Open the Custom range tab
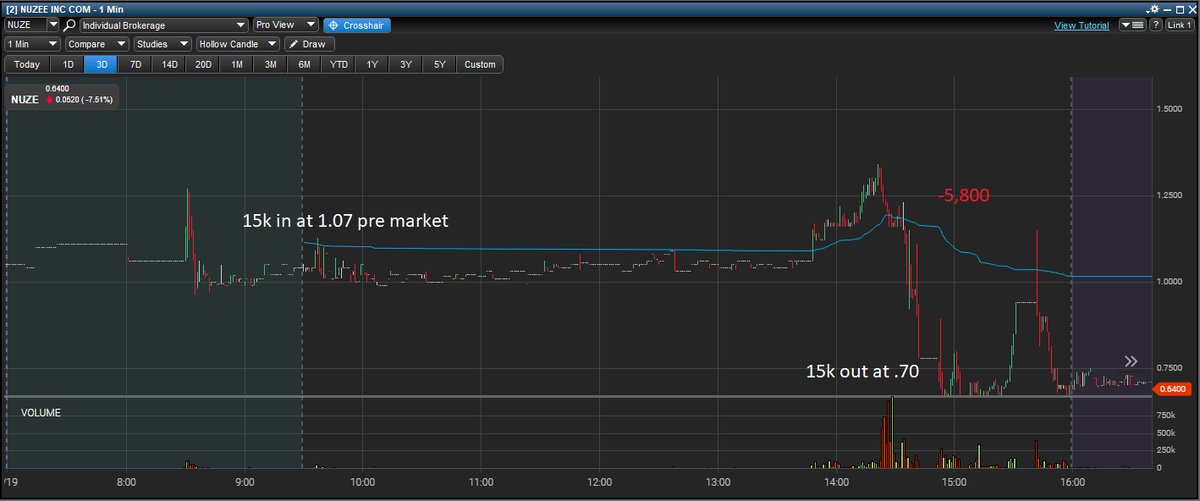The width and height of the screenshot is (1200, 501). (x=480, y=64)
